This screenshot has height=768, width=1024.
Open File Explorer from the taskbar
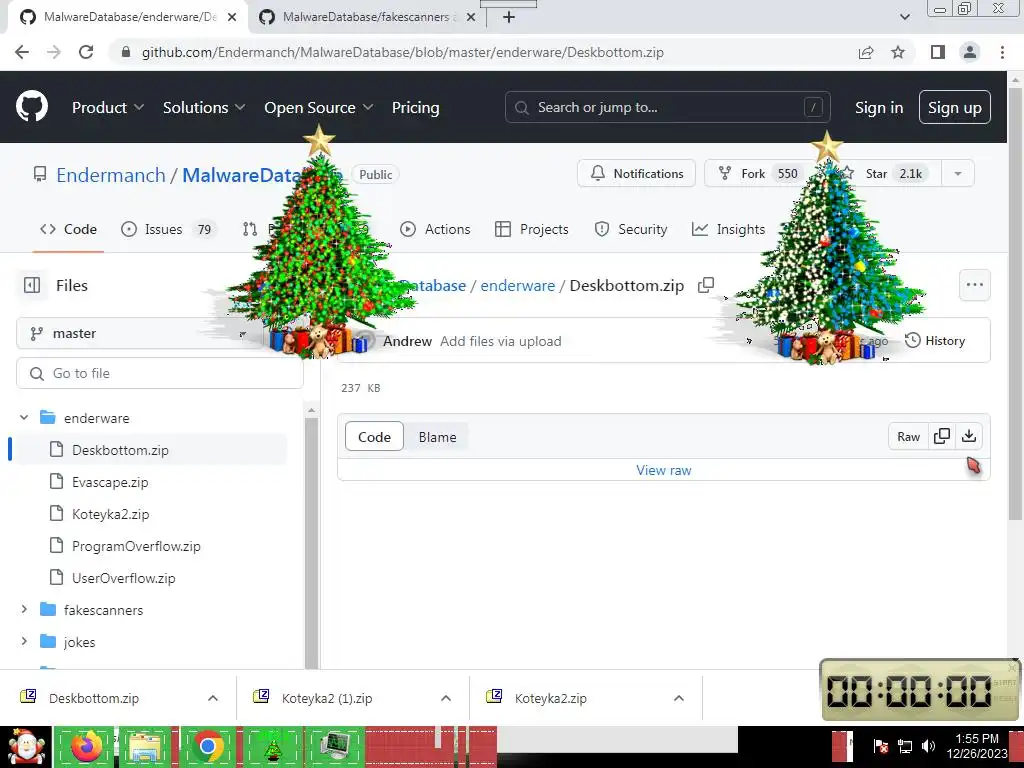(x=146, y=746)
